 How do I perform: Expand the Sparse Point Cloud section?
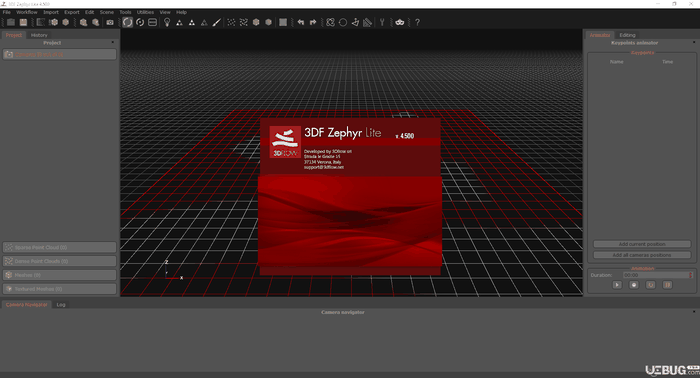[x=59, y=247]
